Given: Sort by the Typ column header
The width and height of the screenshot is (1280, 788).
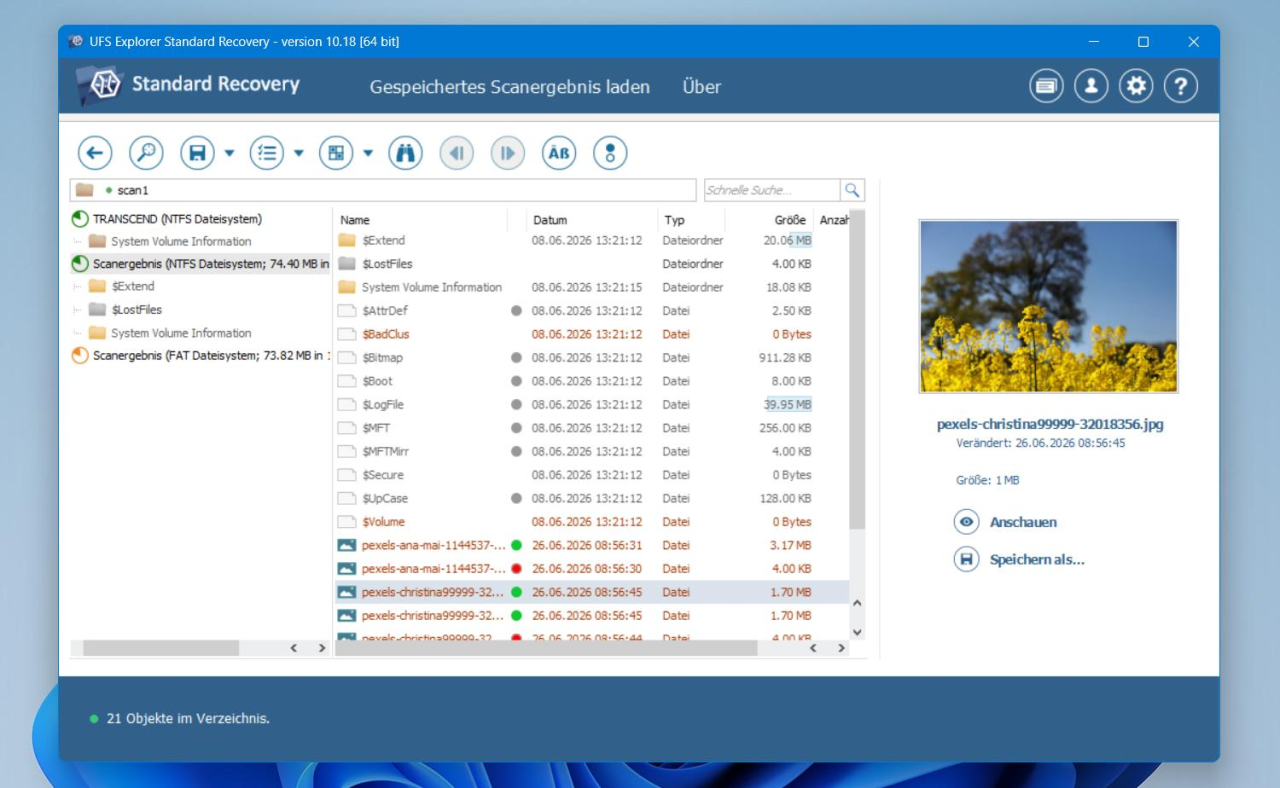Looking at the screenshot, I should [x=692, y=220].
